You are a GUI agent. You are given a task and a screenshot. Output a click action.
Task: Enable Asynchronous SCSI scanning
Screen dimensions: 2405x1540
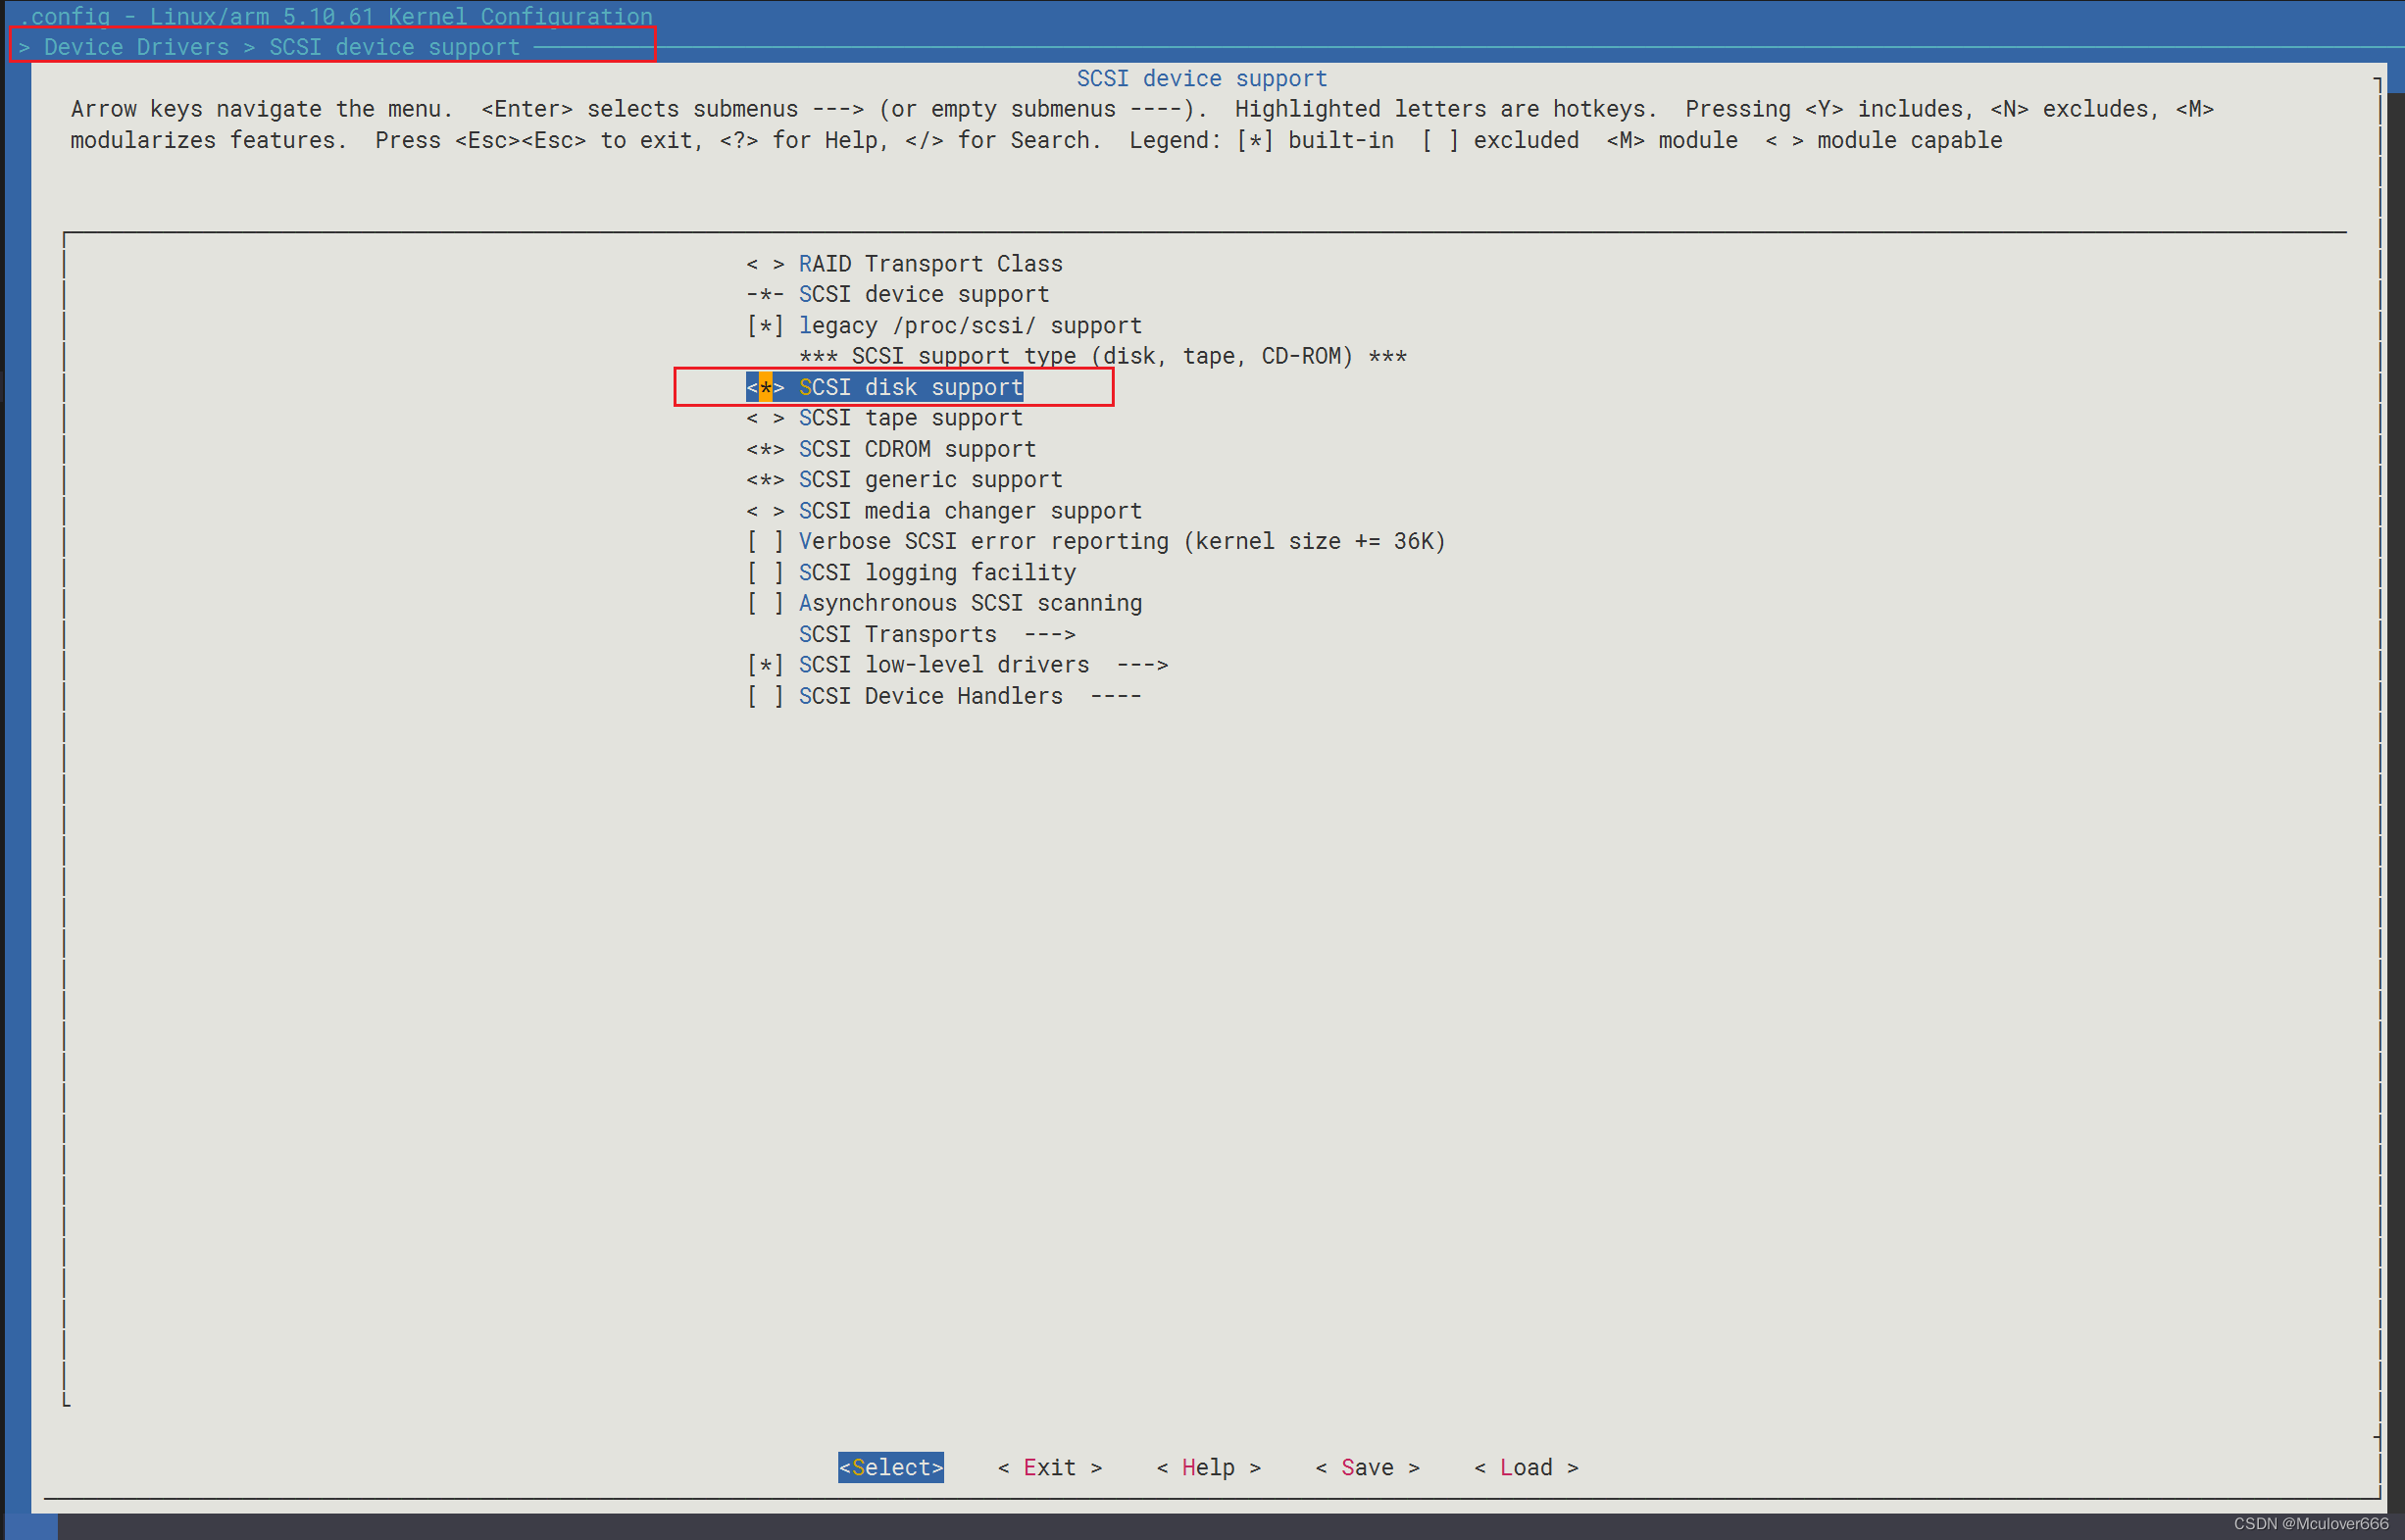pyautogui.click(x=968, y=603)
